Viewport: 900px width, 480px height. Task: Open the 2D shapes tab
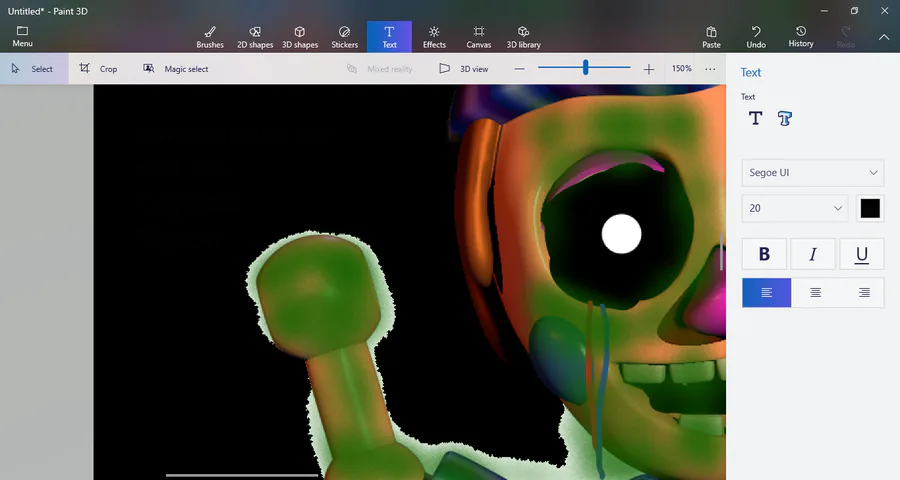255,37
